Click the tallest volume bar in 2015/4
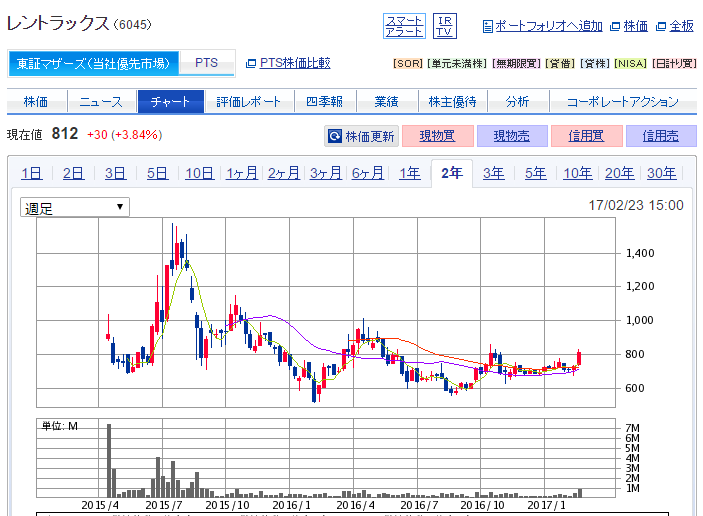The width and height of the screenshot is (703, 516). (x=109, y=460)
